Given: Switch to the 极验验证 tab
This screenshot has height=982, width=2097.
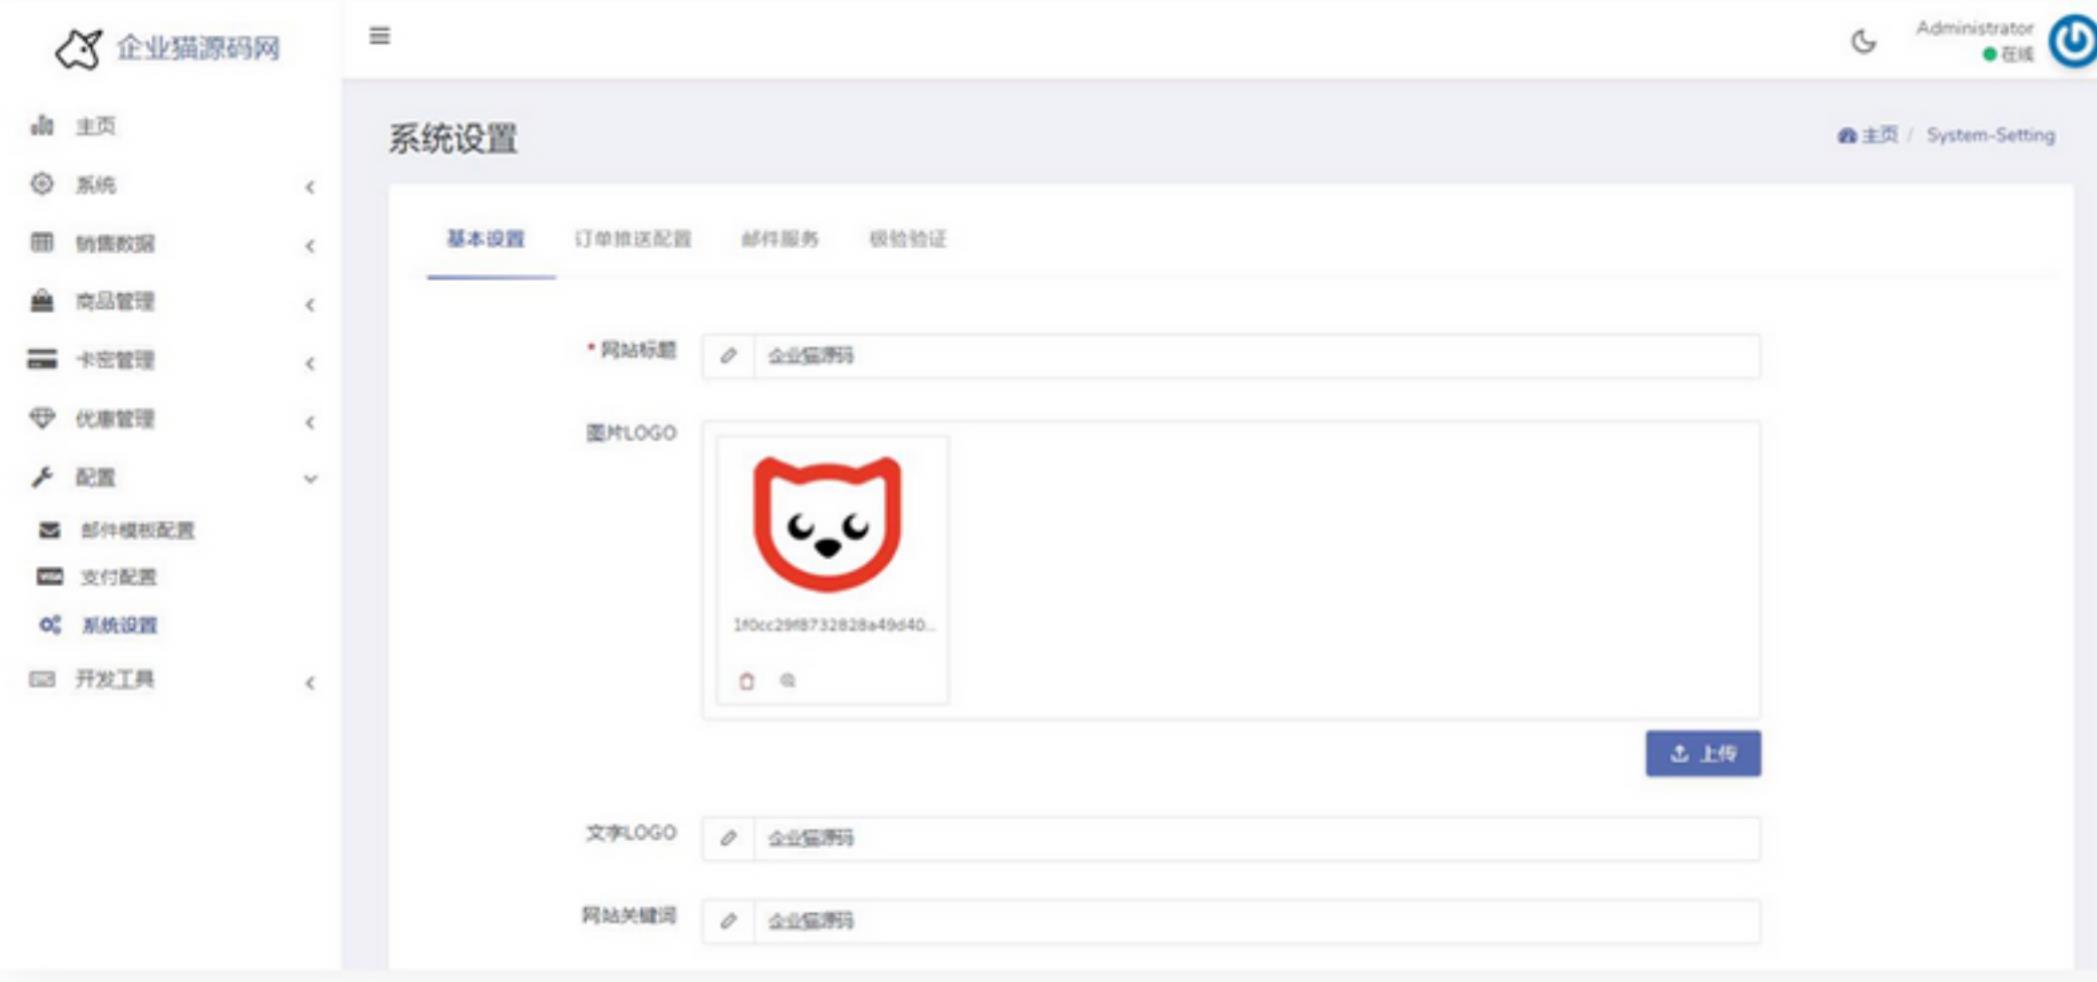Looking at the screenshot, I should [x=908, y=239].
